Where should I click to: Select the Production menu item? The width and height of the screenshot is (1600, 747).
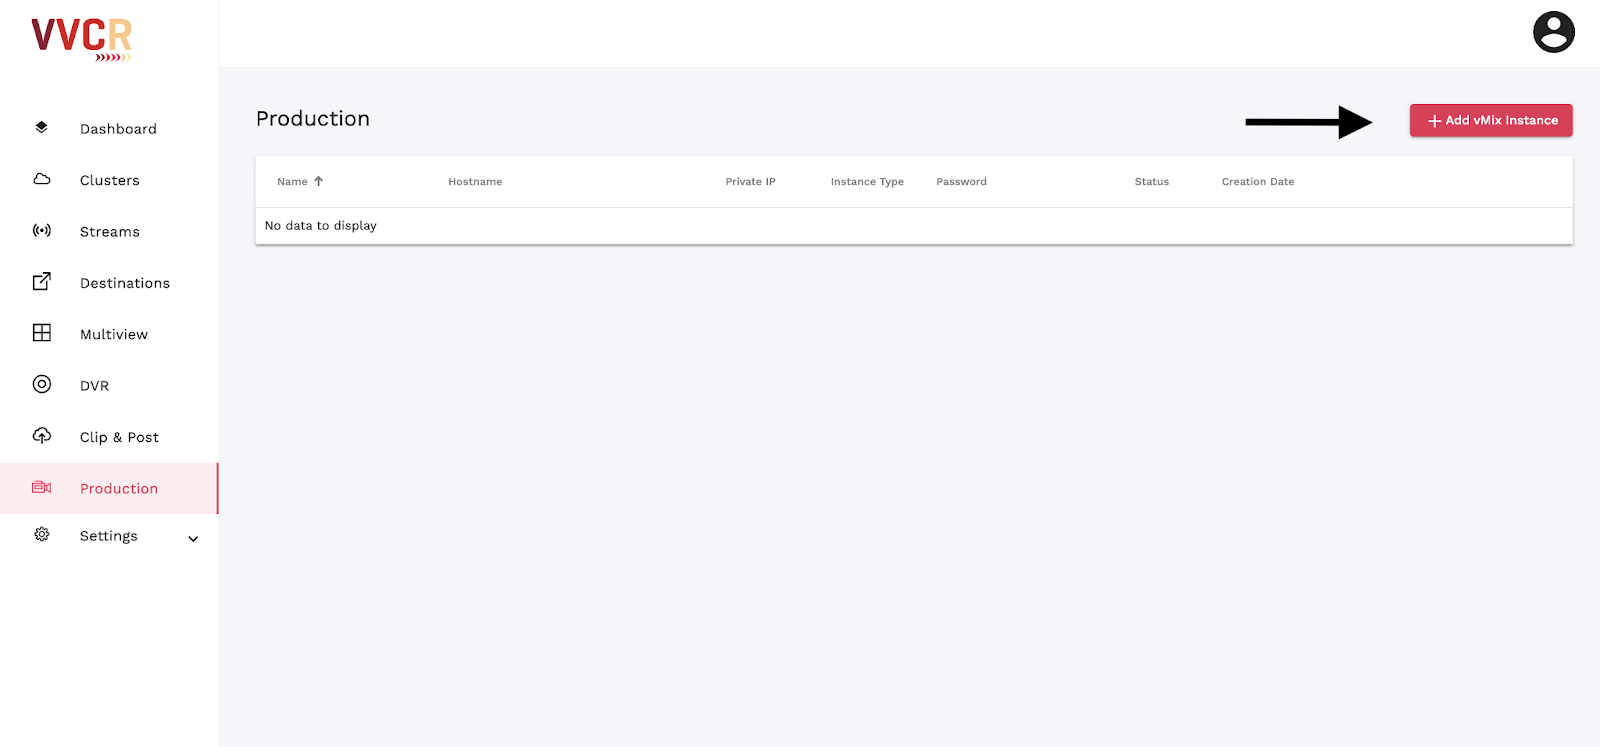[x=109, y=488]
